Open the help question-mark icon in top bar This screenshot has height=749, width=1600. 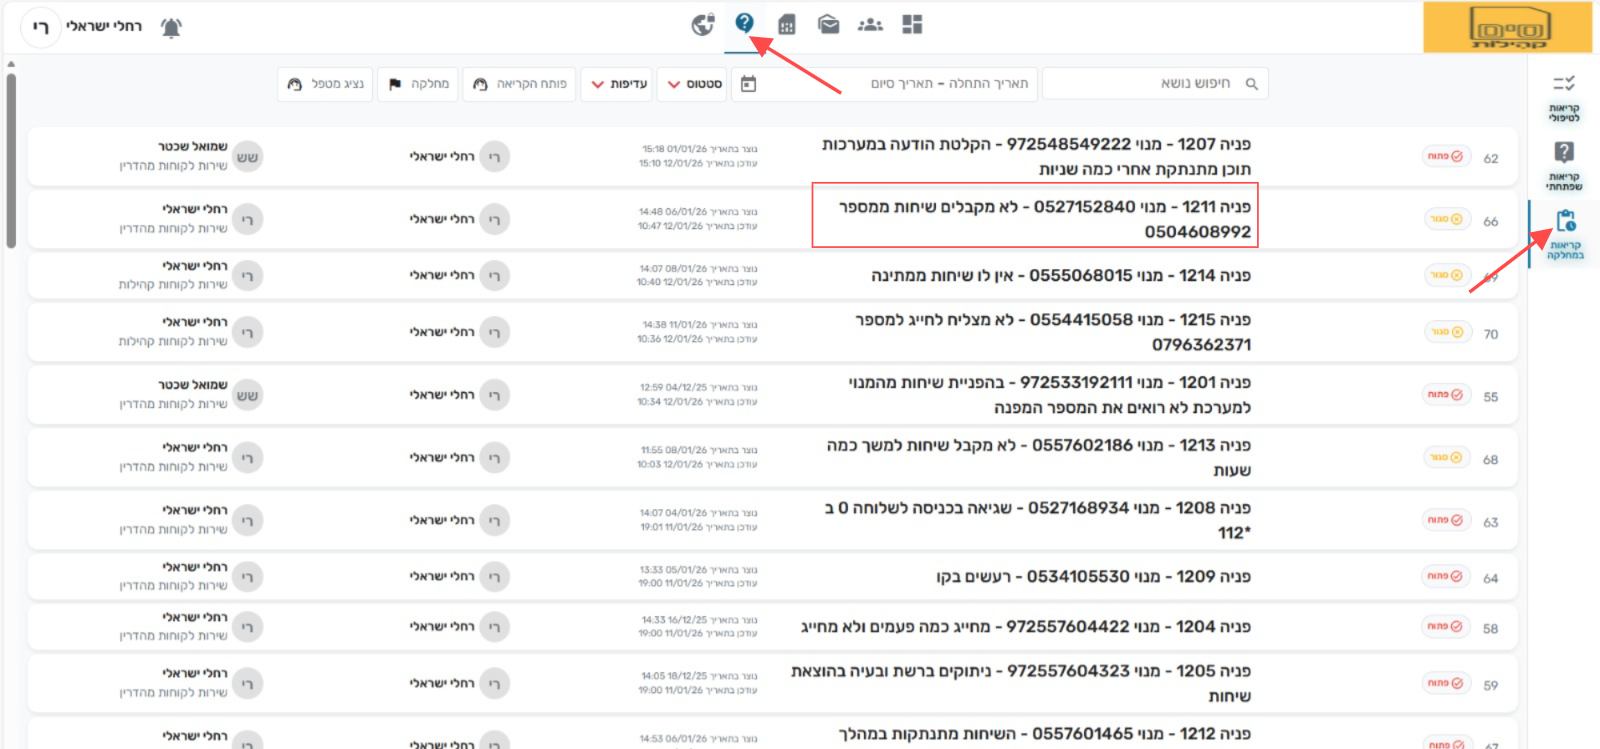pos(744,23)
